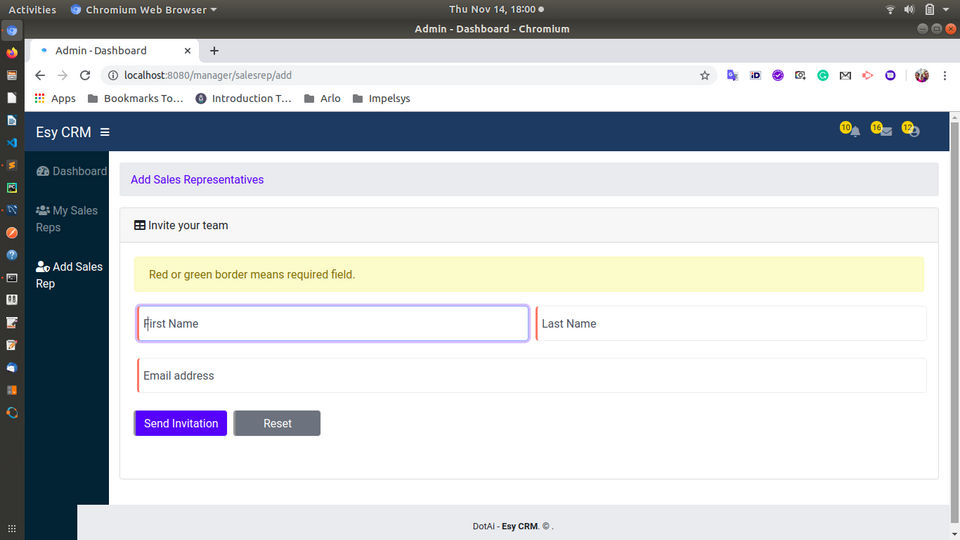Open a new browser tab
The image size is (960, 540).
click(214, 51)
